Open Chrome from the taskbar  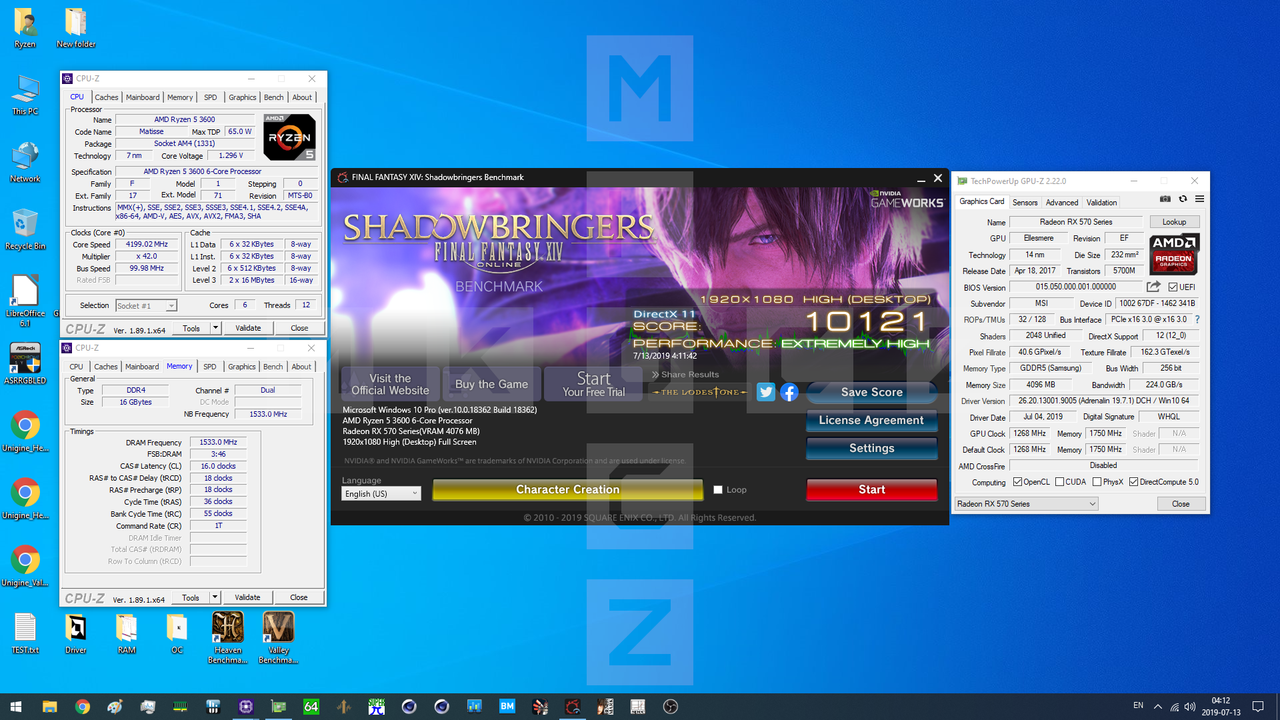82,706
